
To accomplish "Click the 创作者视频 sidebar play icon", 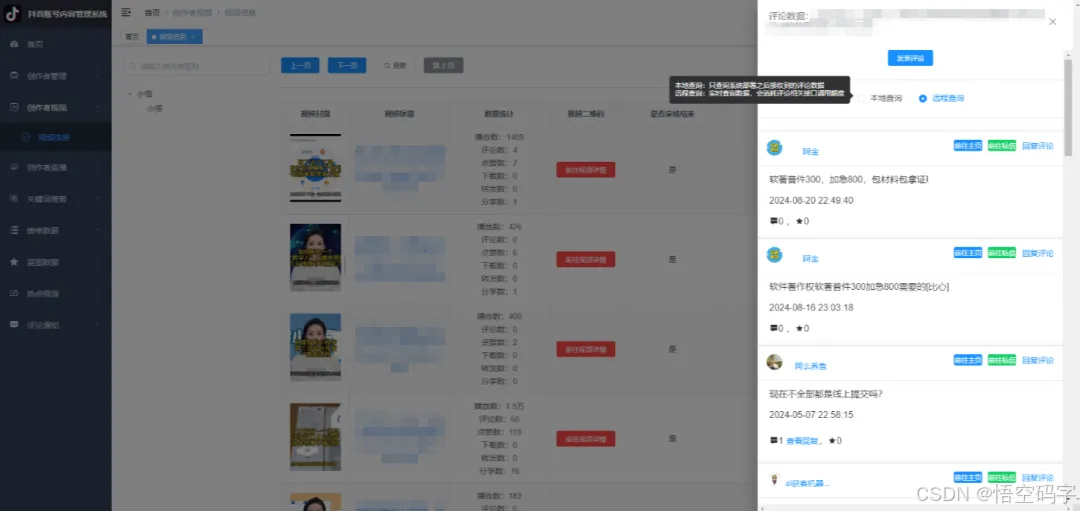I will point(14,107).
